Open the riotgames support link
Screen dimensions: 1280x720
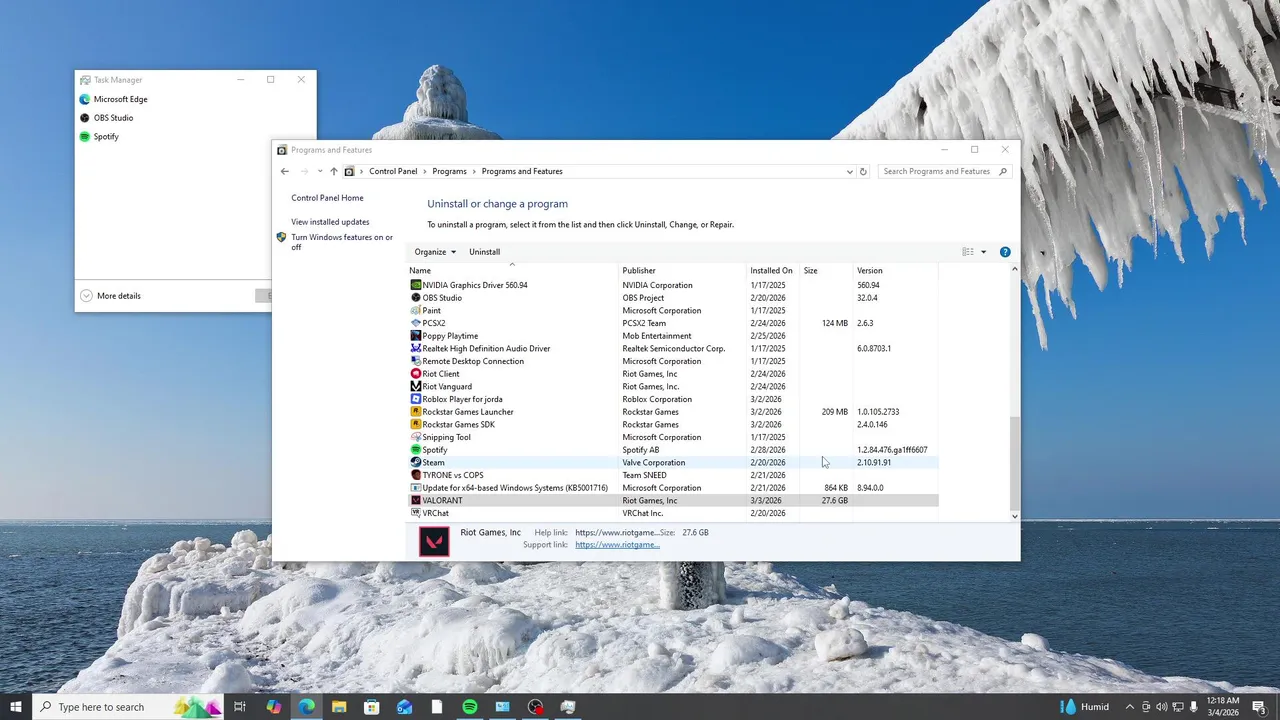pos(617,545)
